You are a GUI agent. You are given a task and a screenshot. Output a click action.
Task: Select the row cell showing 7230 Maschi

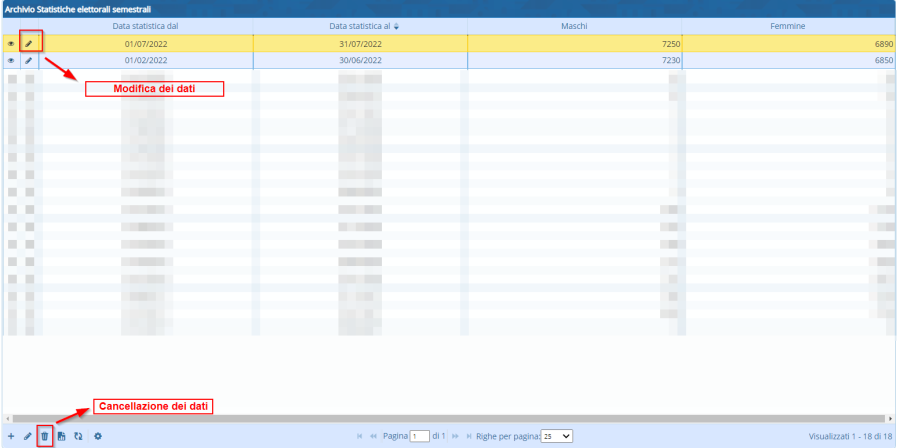tap(575, 60)
